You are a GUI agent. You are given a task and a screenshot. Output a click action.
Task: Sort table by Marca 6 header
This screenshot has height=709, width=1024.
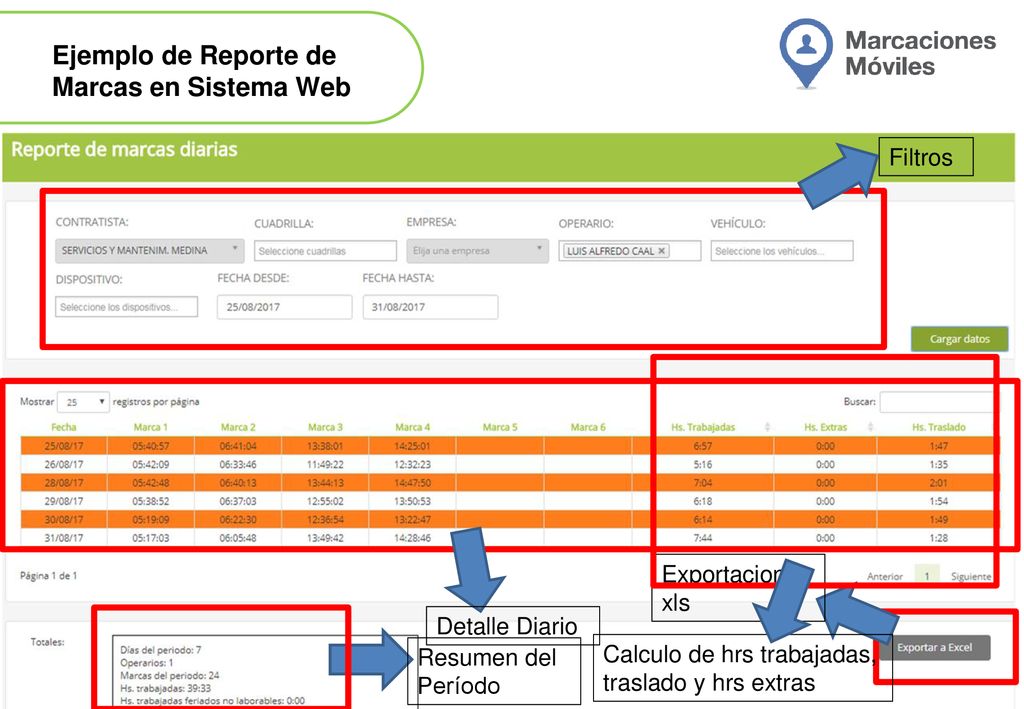point(588,427)
